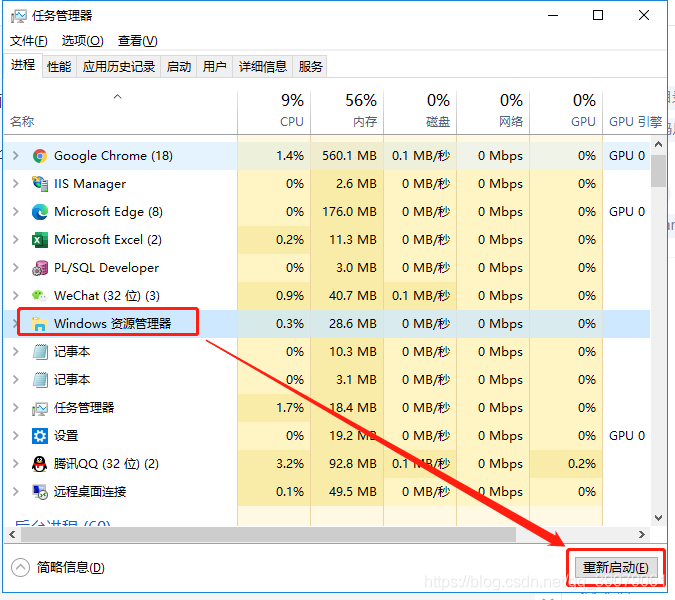This screenshot has height=600, width=675.
Task: Select the Windows 资源管理器 process name
Action: coord(112,324)
